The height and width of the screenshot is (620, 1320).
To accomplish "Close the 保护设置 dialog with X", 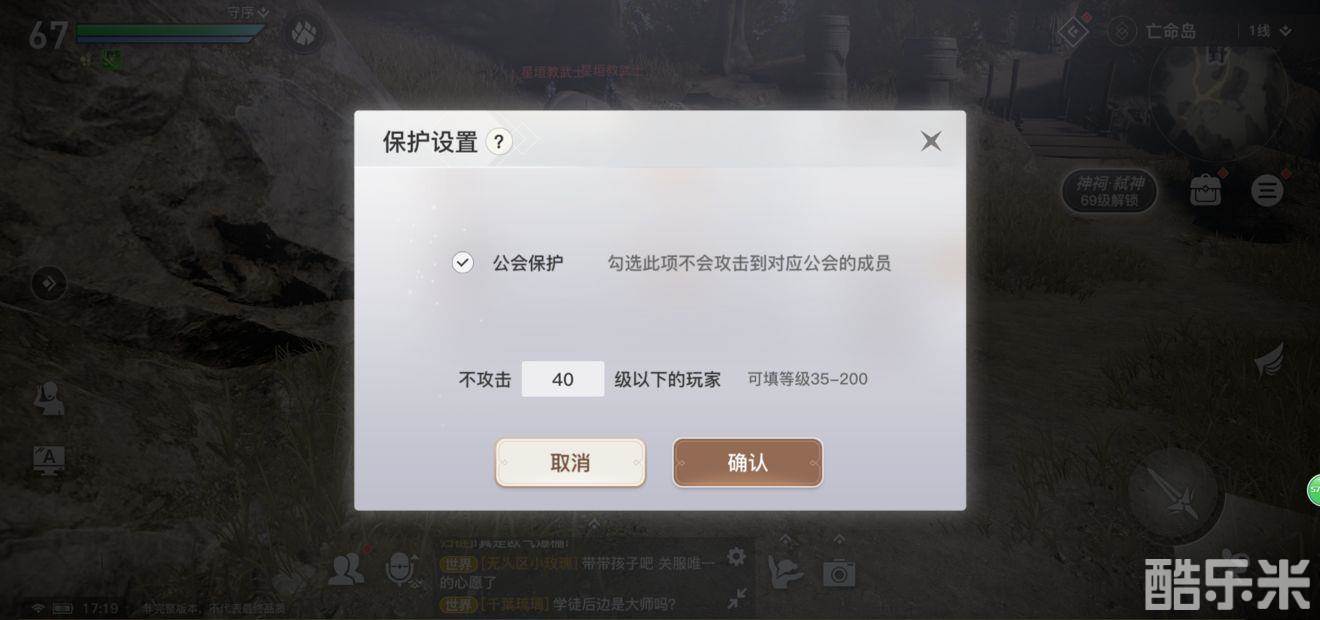I will coord(931,141).
